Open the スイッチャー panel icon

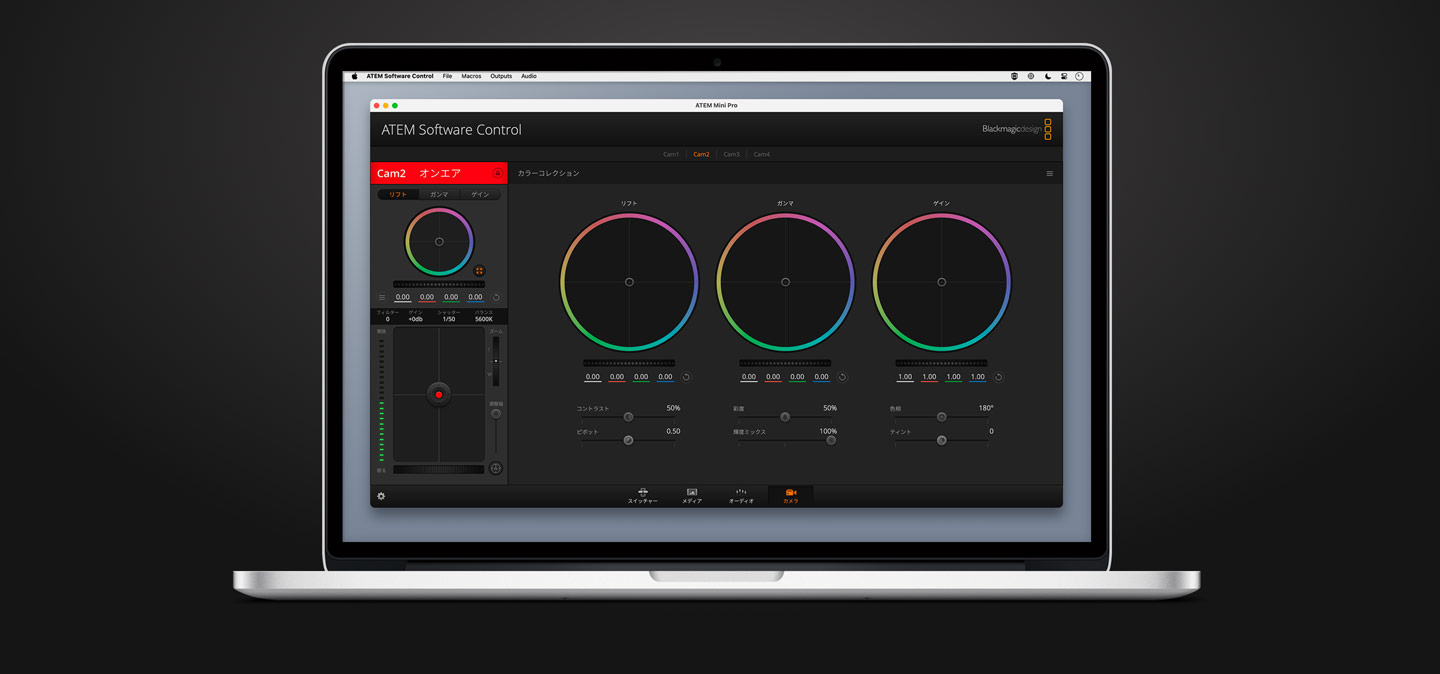tap(643, 495)
